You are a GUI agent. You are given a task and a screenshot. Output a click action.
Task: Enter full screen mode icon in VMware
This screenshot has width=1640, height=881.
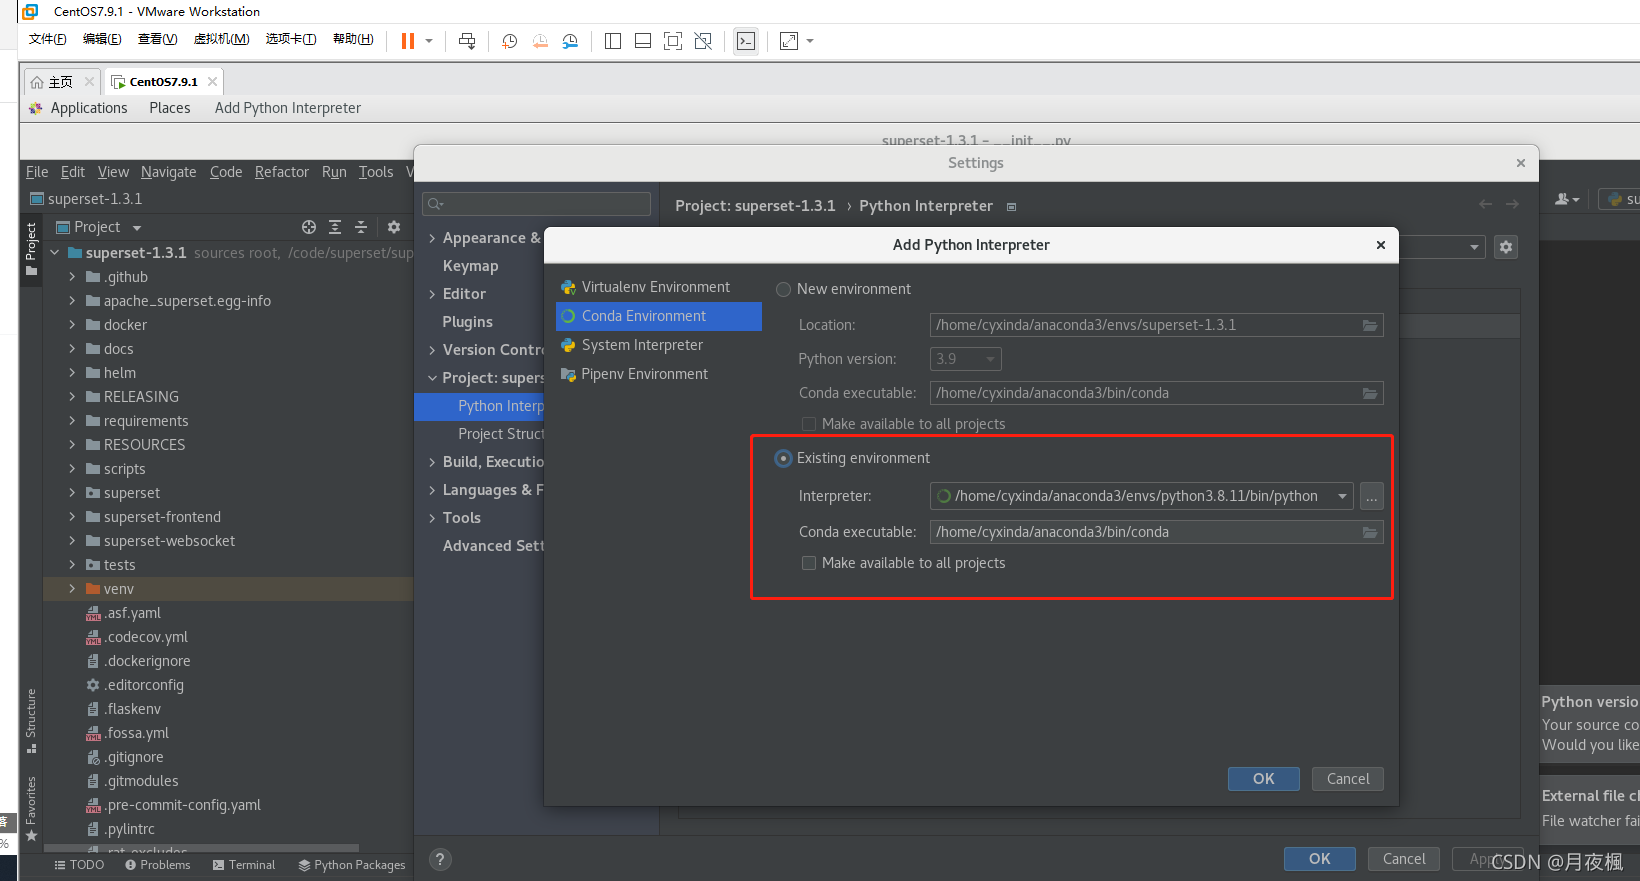(x=673, y=41)
